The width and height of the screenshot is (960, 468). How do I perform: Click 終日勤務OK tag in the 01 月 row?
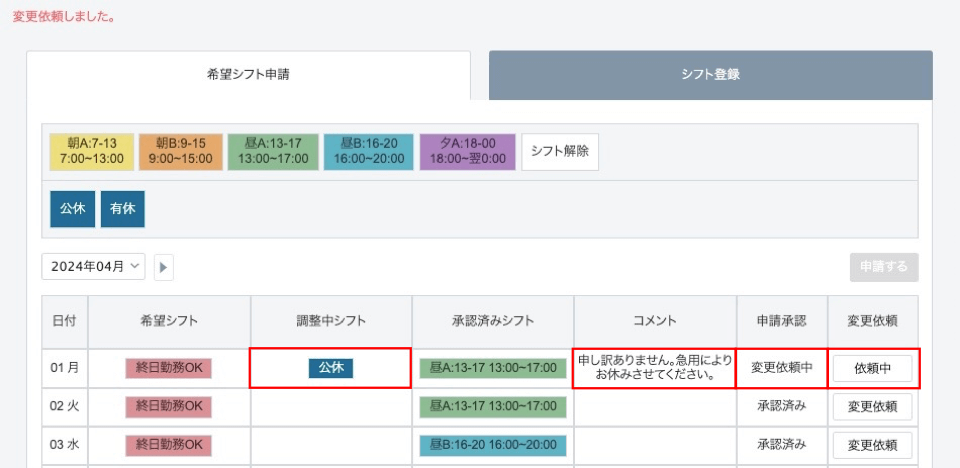pyautogui.click(x=168, y=368)
